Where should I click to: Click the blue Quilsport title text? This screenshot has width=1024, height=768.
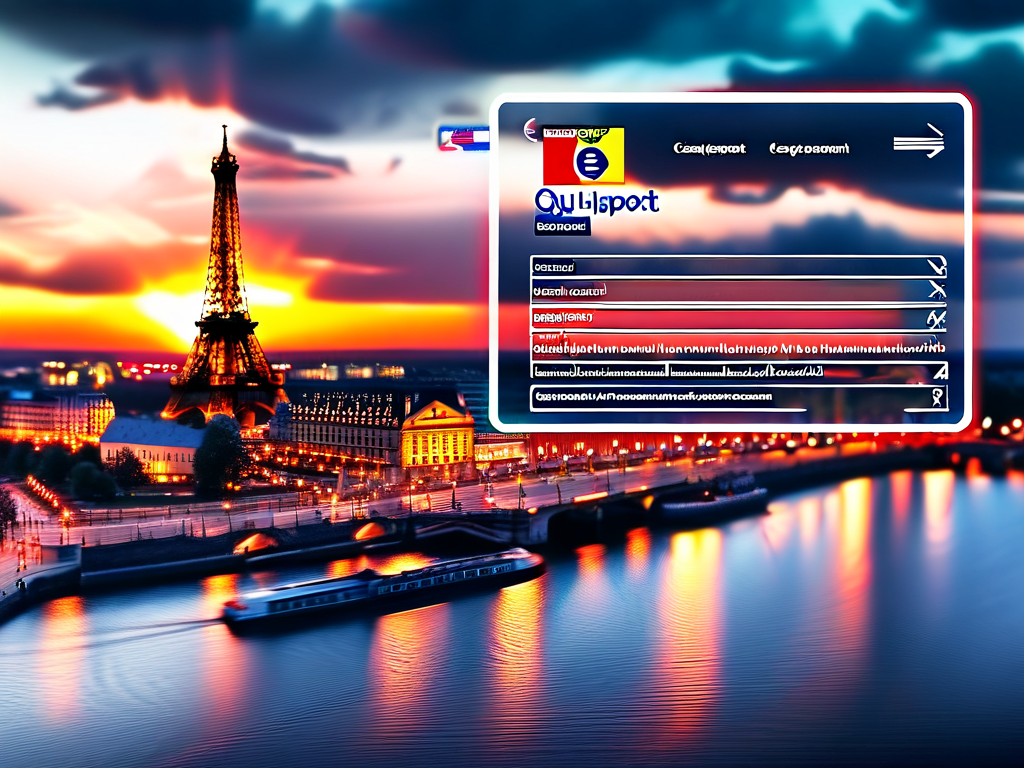pyautogui.click(x=596, y=202)
